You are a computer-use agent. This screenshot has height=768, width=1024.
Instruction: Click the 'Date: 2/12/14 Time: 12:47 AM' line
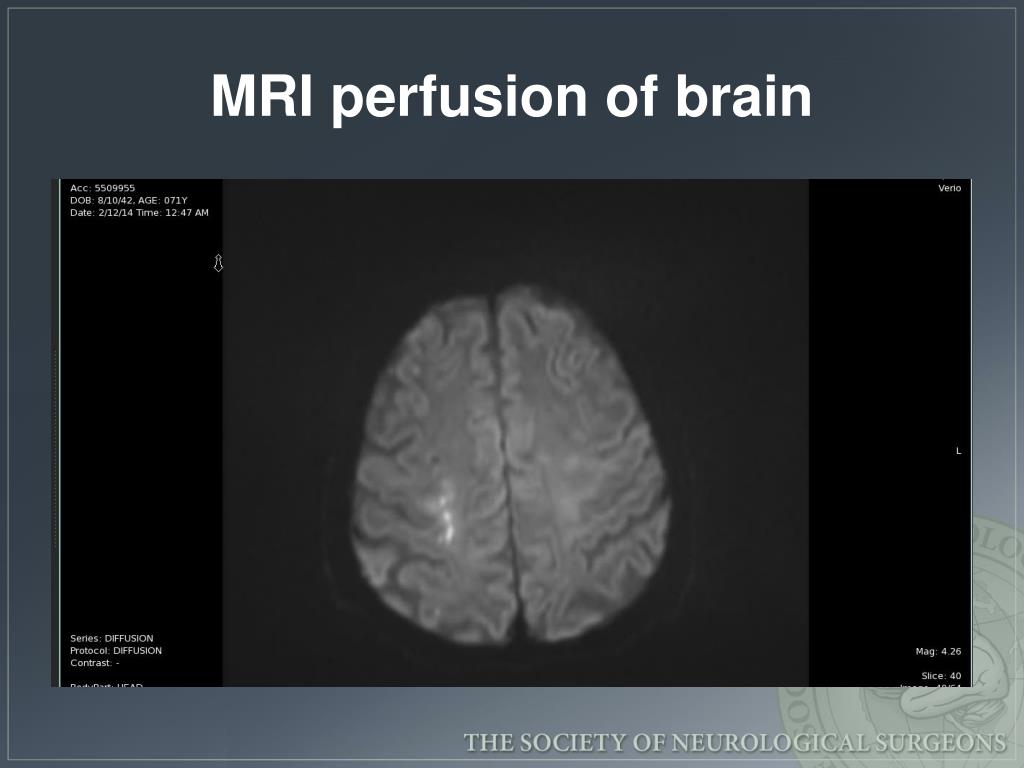point(139,213)
